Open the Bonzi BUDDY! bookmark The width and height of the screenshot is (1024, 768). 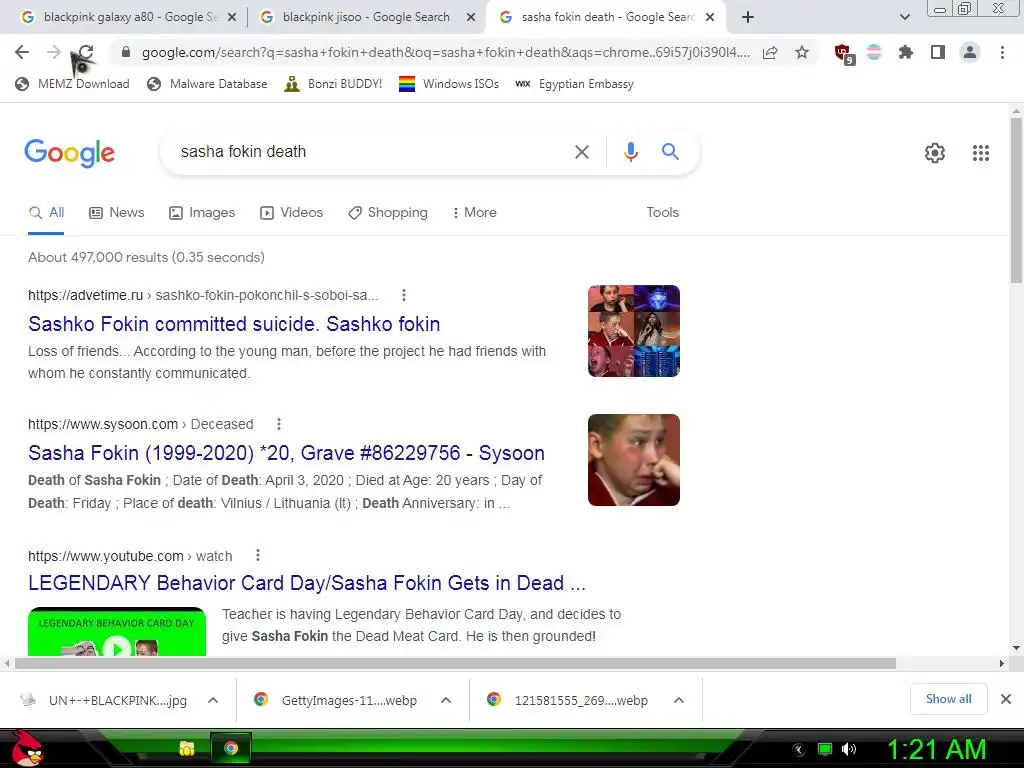(x=333, y=84)
